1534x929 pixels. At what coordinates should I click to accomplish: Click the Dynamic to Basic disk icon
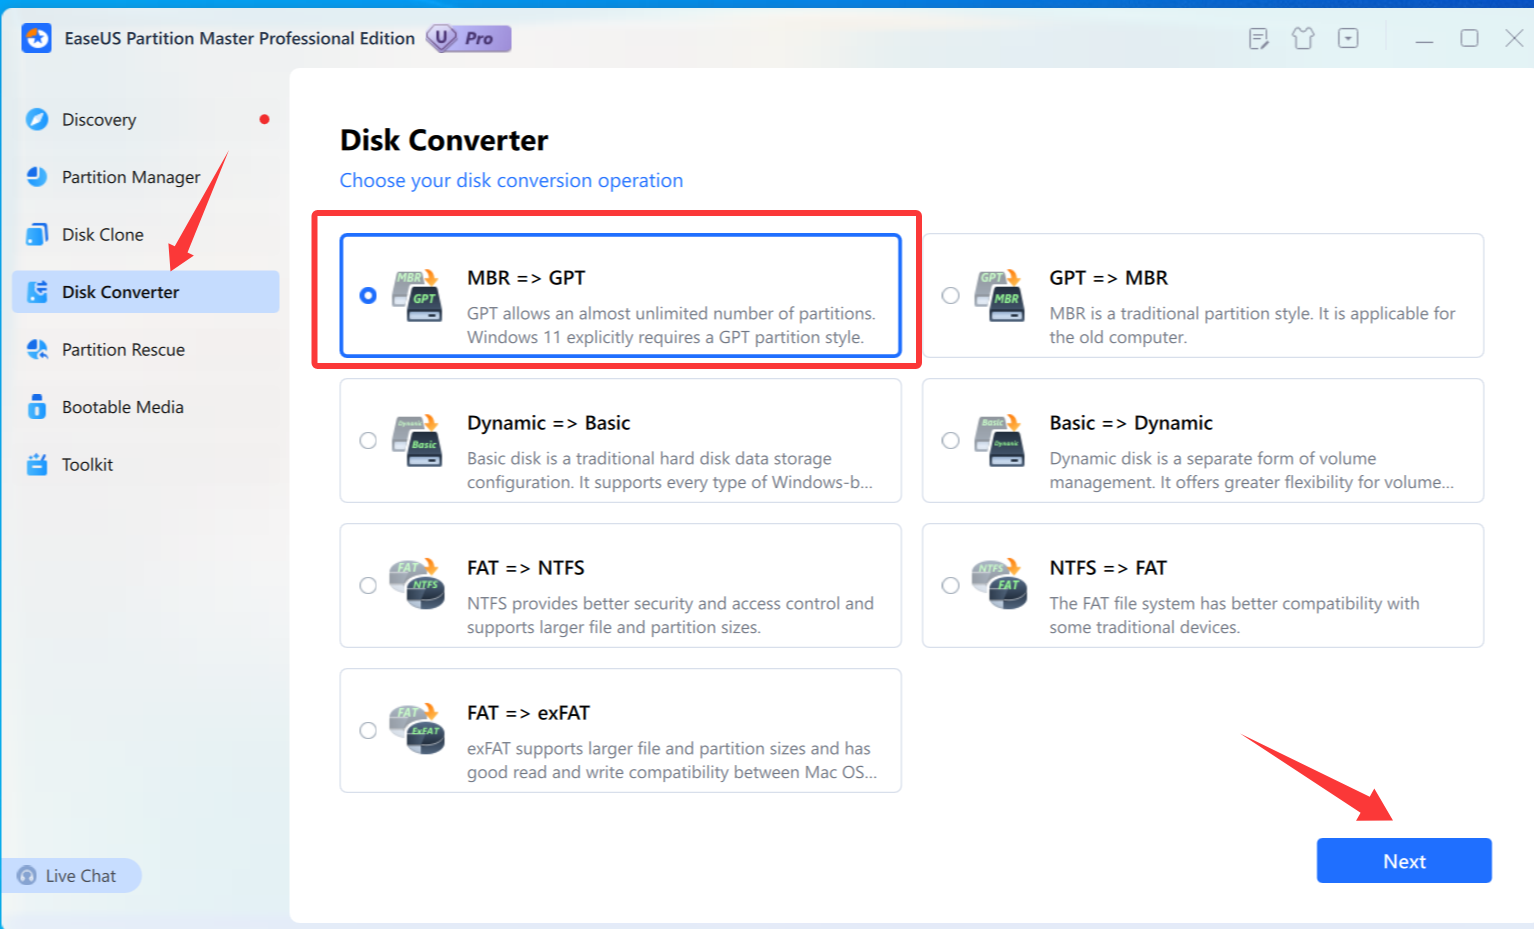417,440
